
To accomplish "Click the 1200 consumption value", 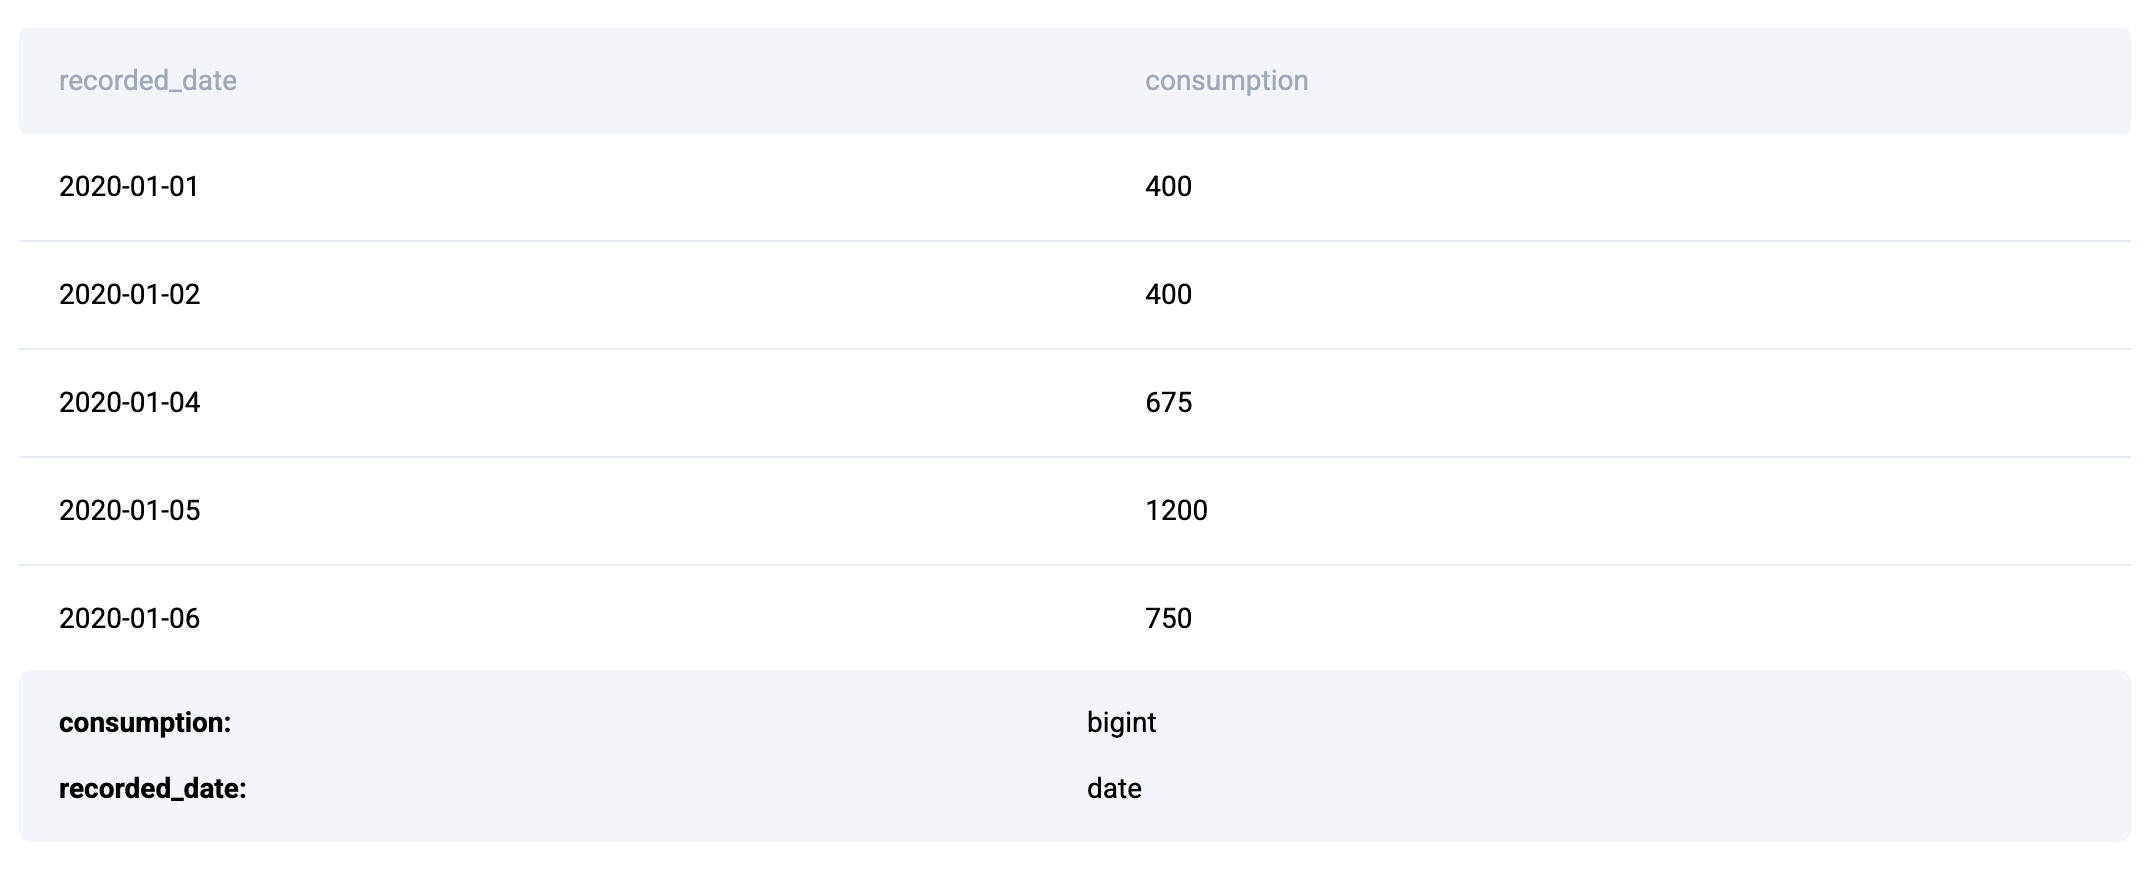I will [1176, 511].
